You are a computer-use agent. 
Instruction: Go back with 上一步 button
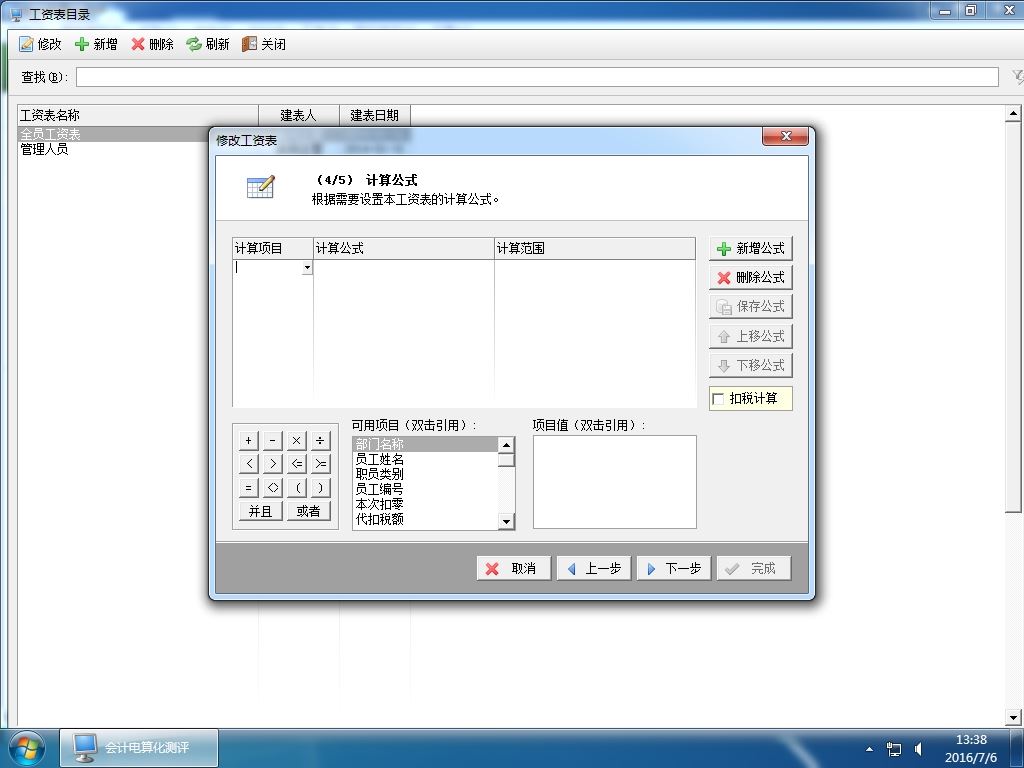point(594,569)
